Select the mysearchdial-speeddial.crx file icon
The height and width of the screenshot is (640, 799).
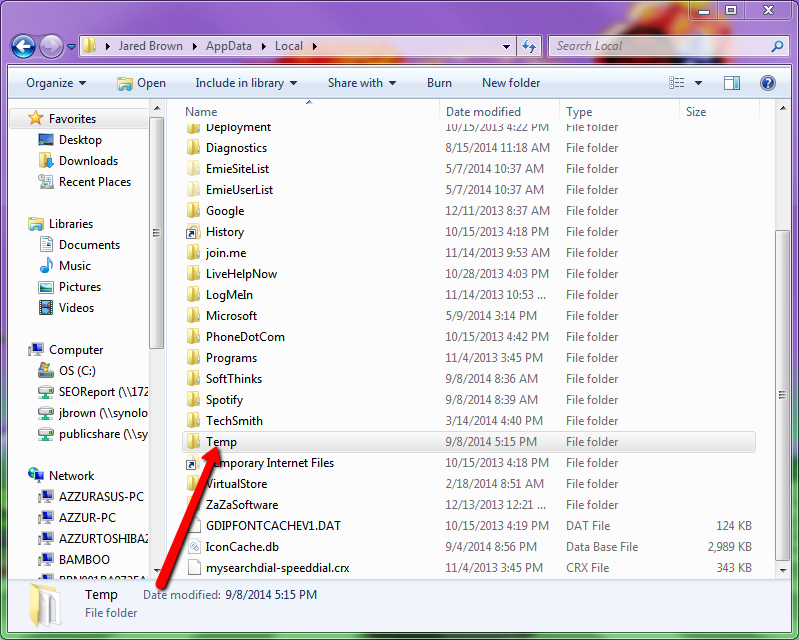click(194, 568)
